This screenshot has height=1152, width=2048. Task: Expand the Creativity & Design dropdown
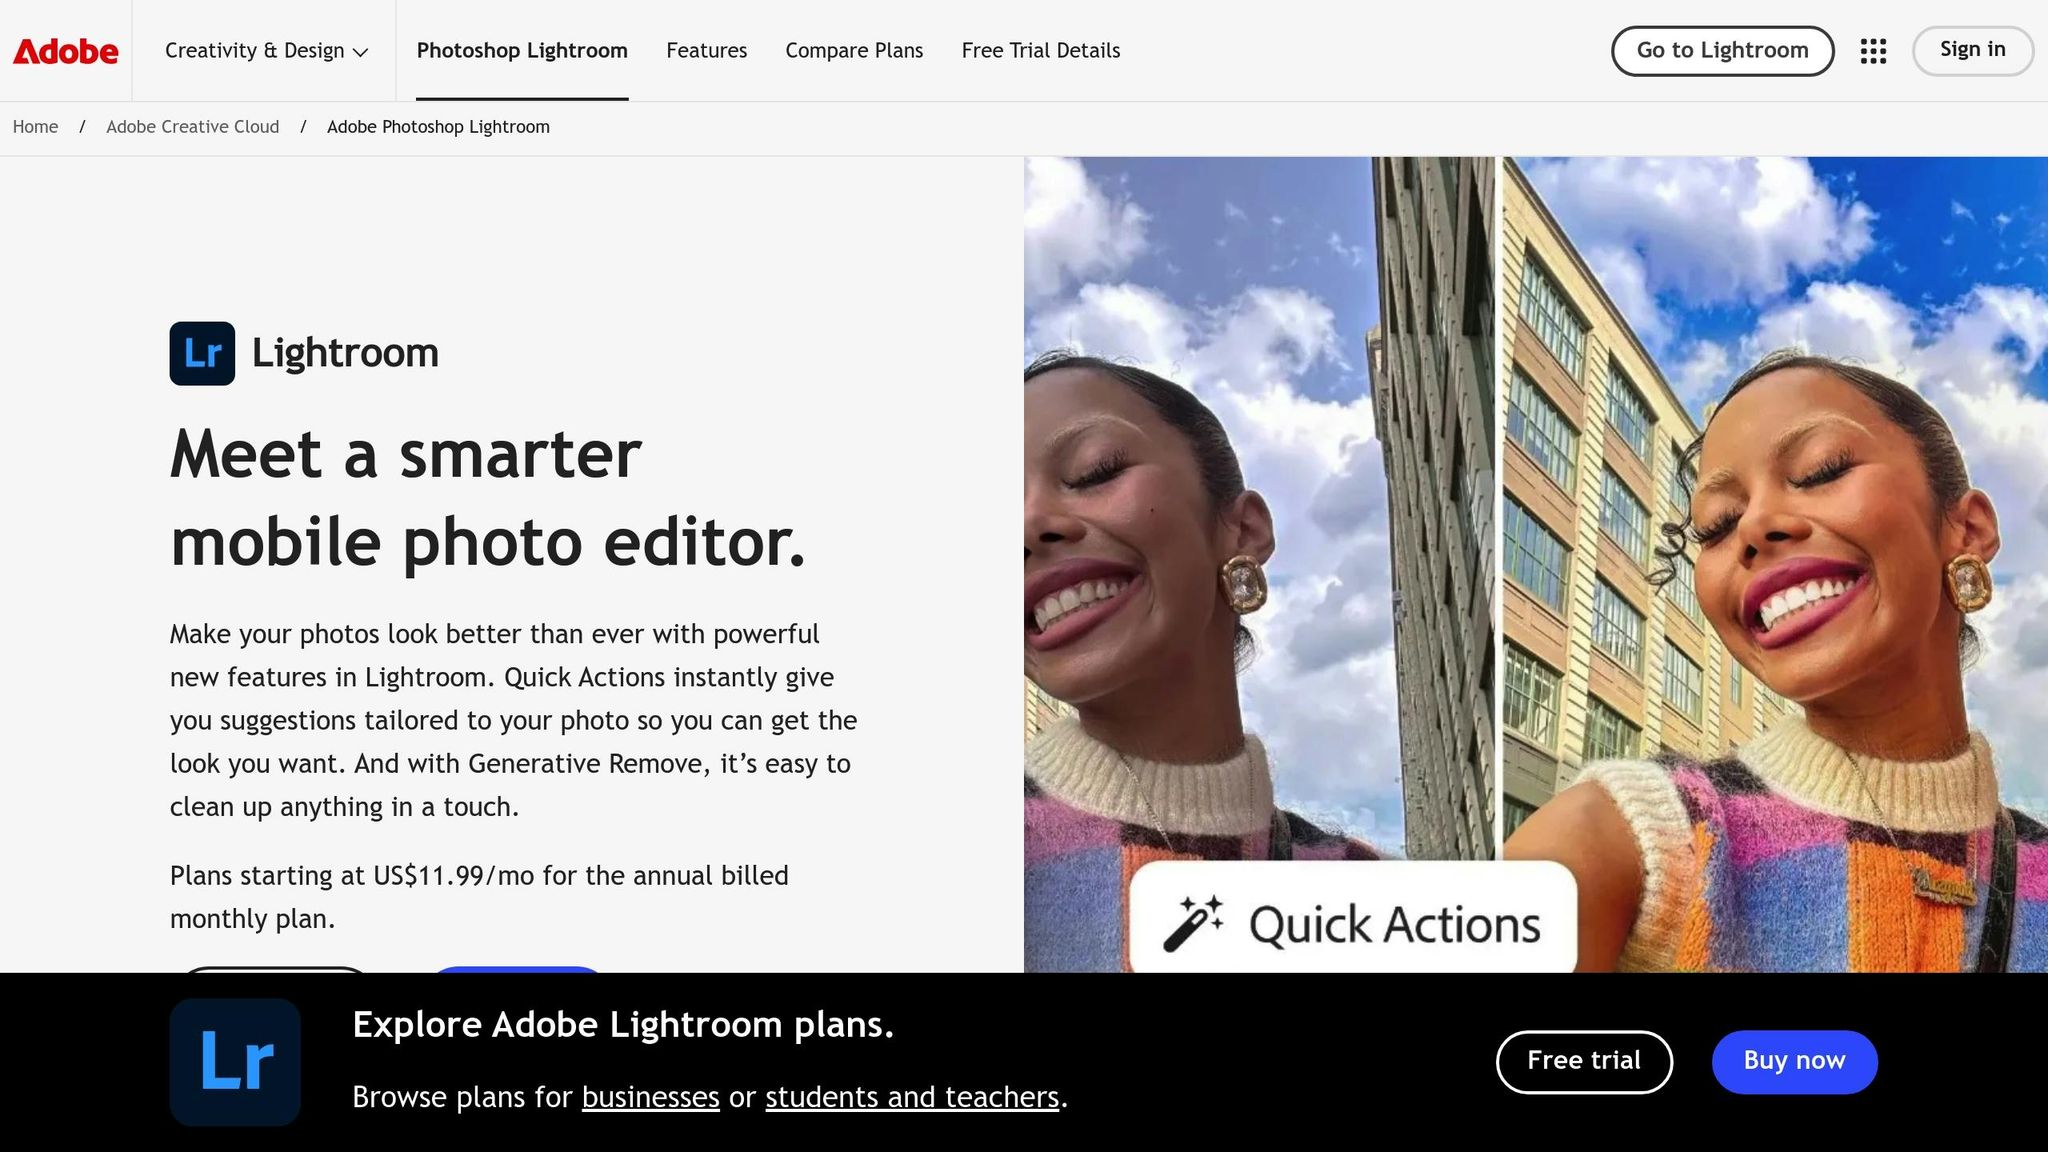[266, 51]
